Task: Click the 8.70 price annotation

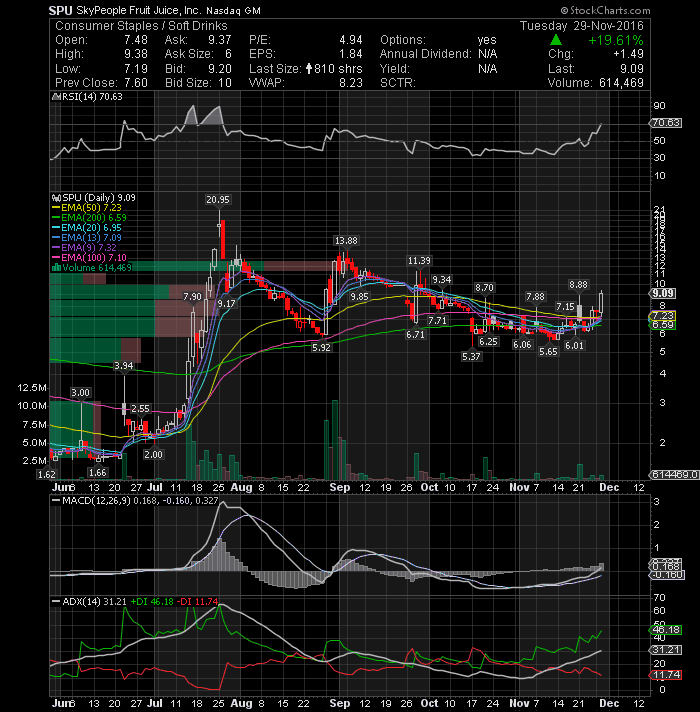Action: (x=484, y=287)
